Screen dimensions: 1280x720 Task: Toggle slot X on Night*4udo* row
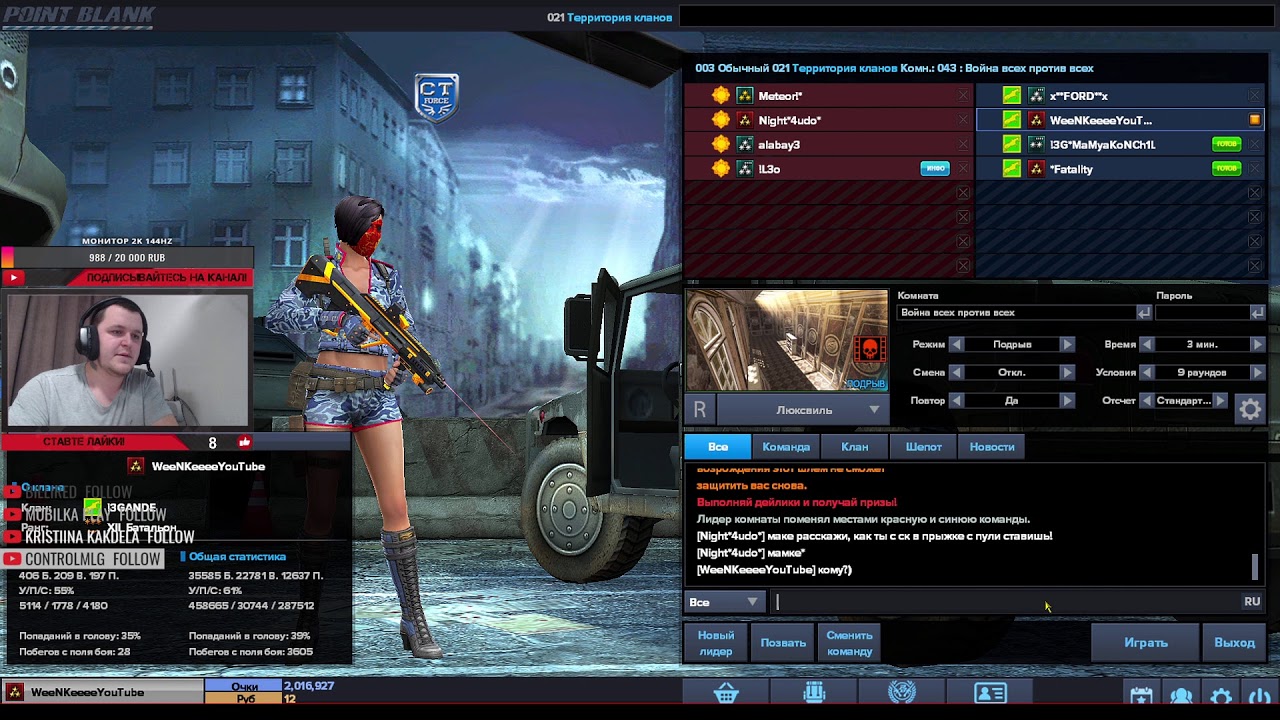click(963, 120)
